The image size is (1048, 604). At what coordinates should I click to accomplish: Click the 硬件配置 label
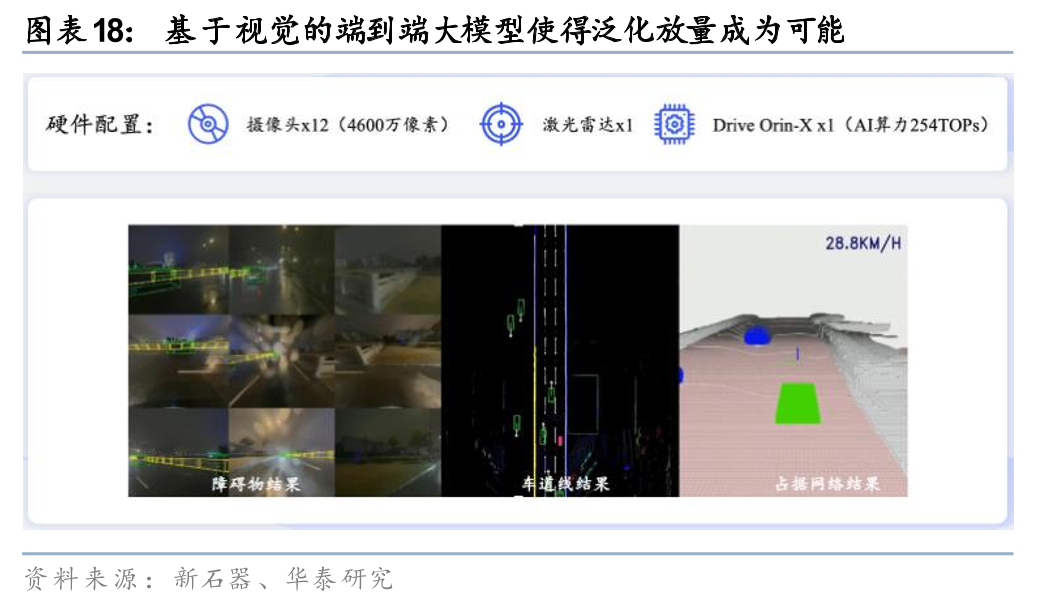100,126
